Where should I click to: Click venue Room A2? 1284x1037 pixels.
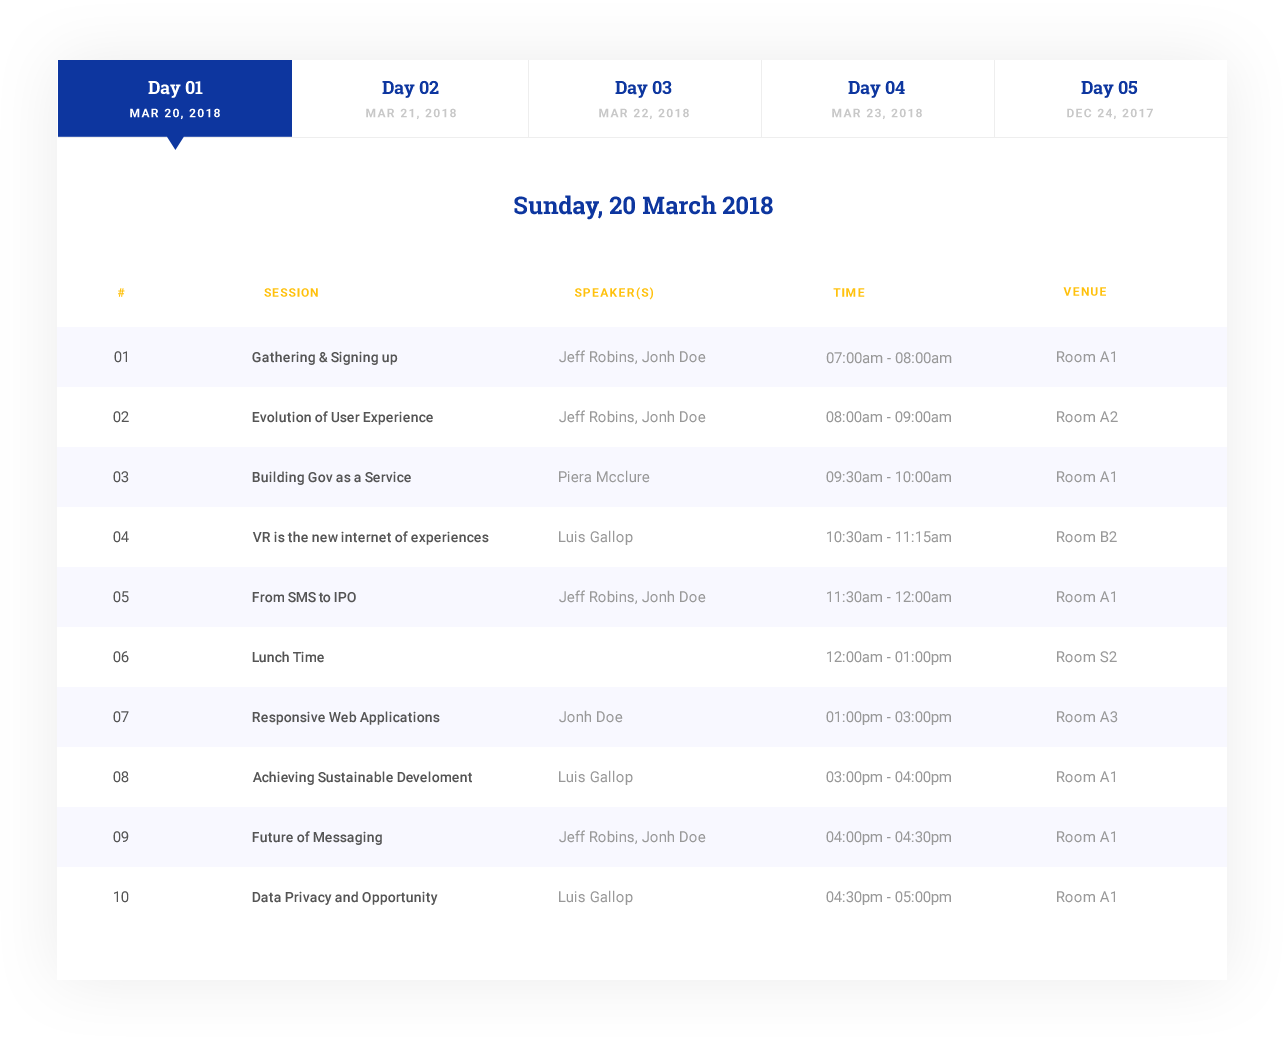(1087, 417)
